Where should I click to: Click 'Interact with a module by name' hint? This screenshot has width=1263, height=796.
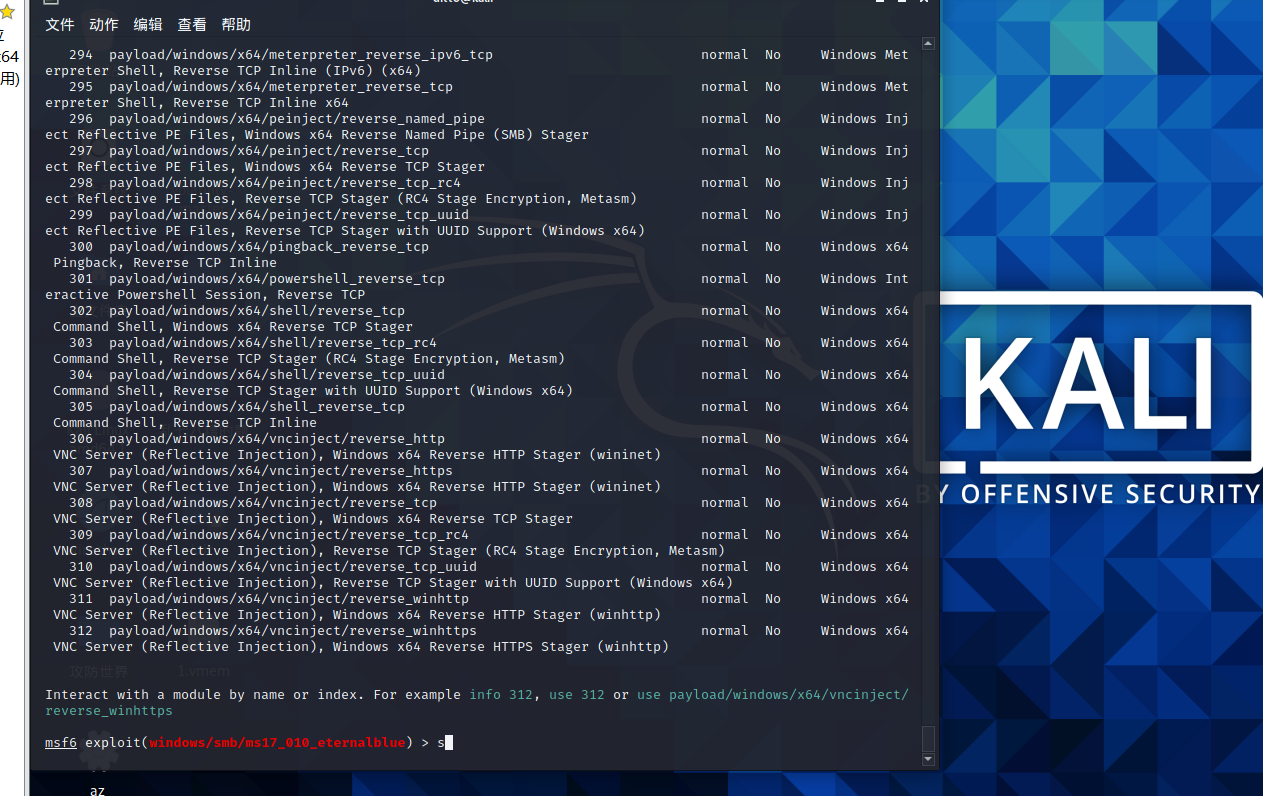pyautogui.click(x=165, y=695)
